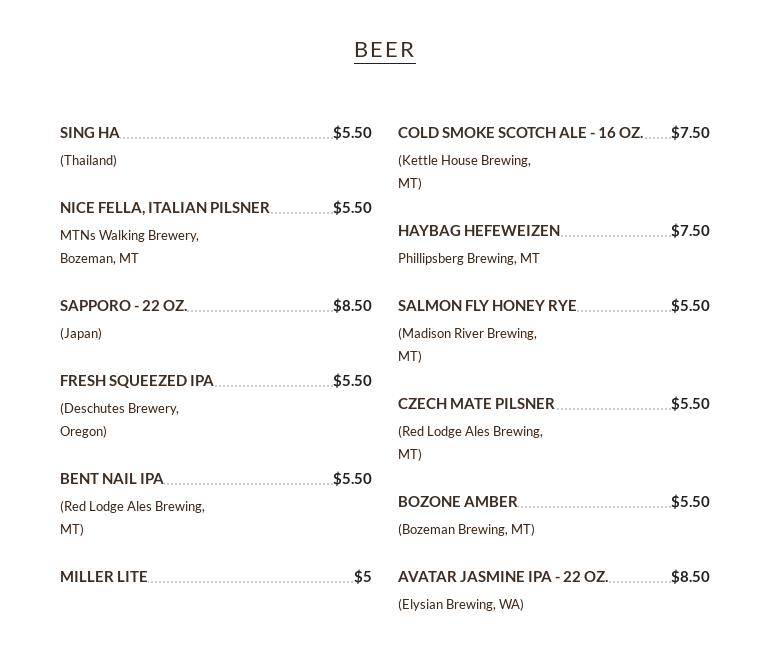Screen dimensions: 770x646
Task: Click the MTNs Walking Brewery description
Action: point(129,246)
